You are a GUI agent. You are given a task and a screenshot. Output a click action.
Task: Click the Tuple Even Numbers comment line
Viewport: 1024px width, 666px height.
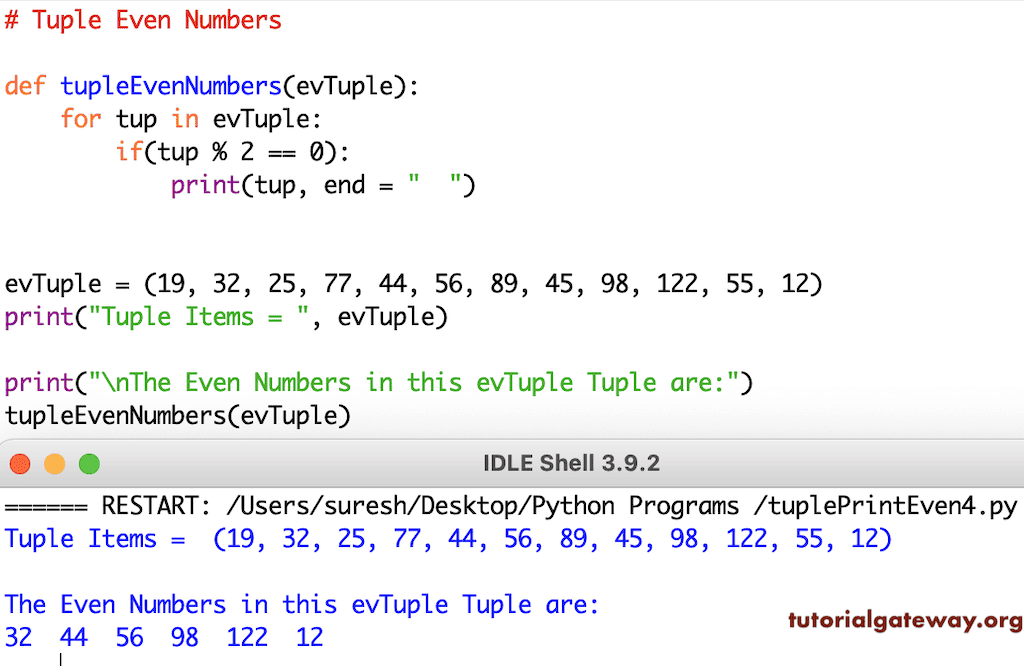(x=144, y=20)
